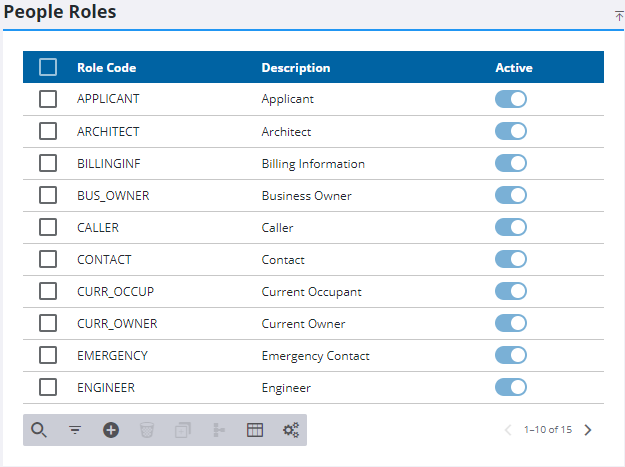The image size is (625, 467).
Task: Select the CURR_OWNER row checkbox
Action: 48,323
